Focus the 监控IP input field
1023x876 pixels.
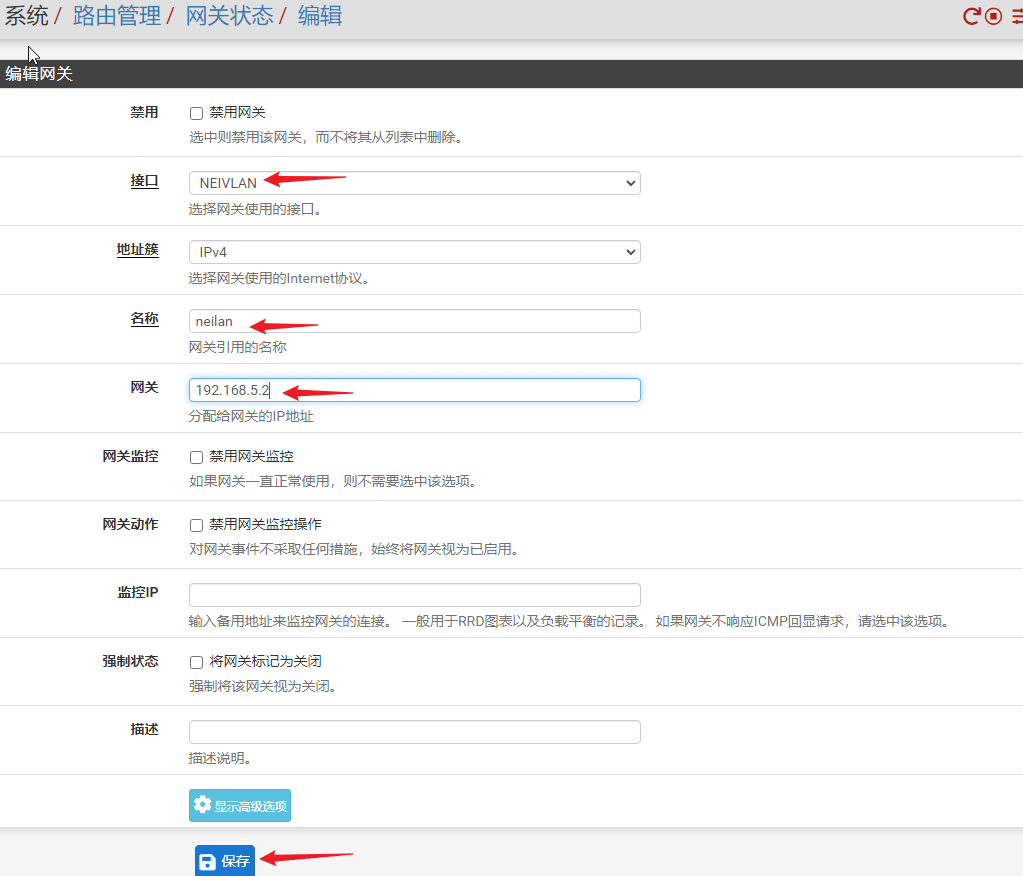[x=414, y=595]
